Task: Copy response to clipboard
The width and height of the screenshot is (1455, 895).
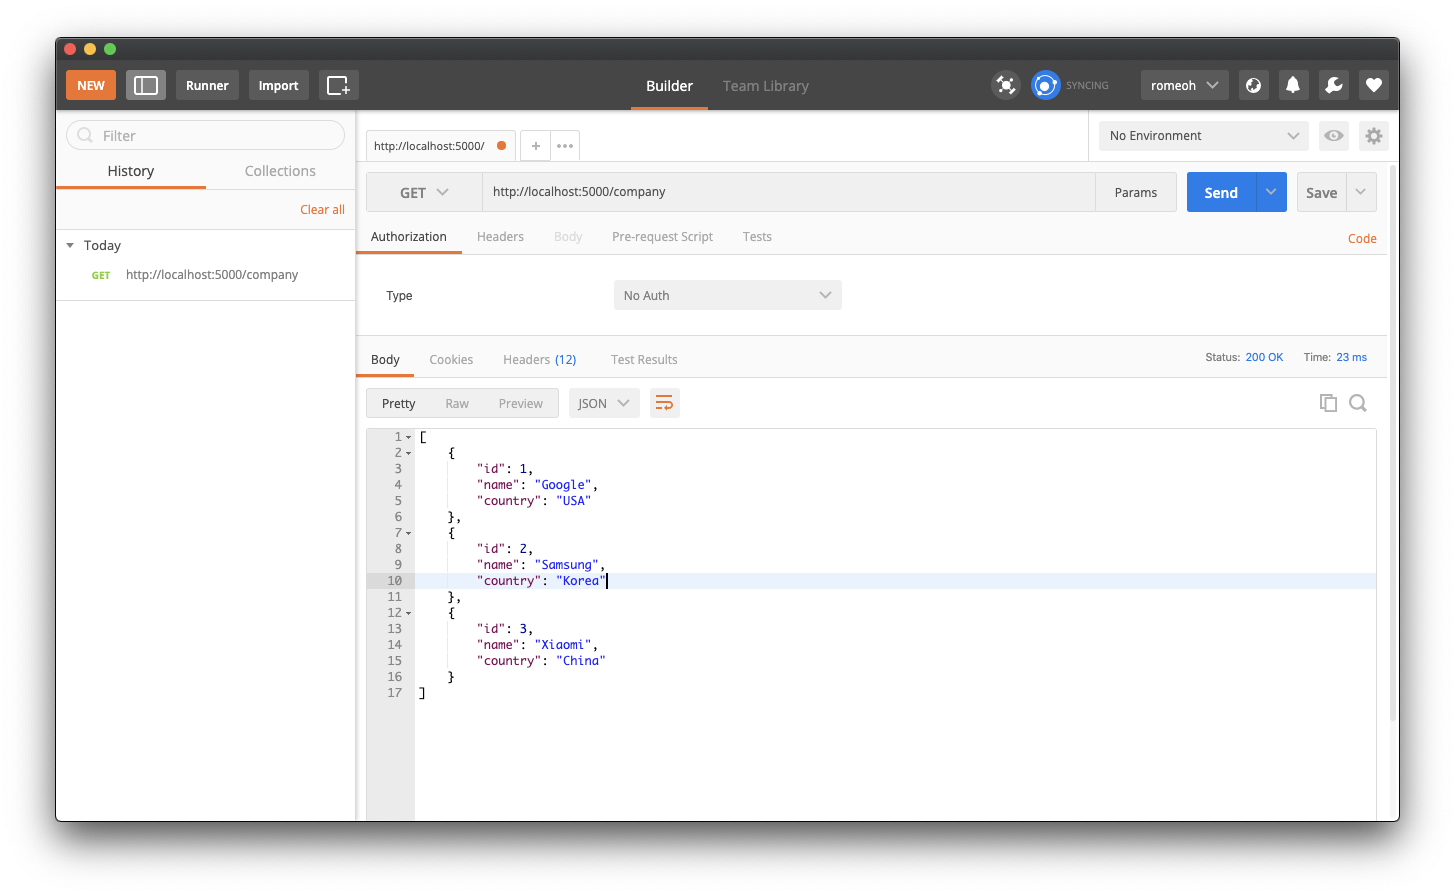Action: (1328, 403)
